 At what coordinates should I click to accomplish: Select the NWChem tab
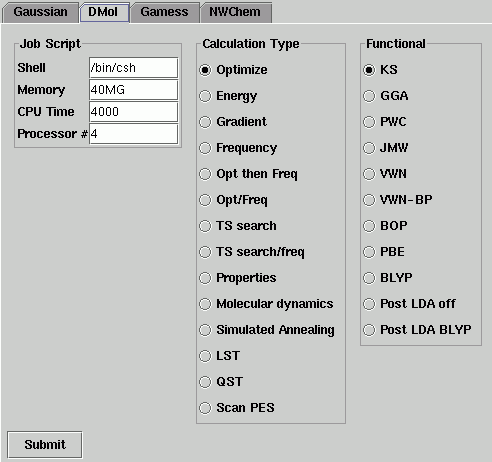[x=235, y=12]
